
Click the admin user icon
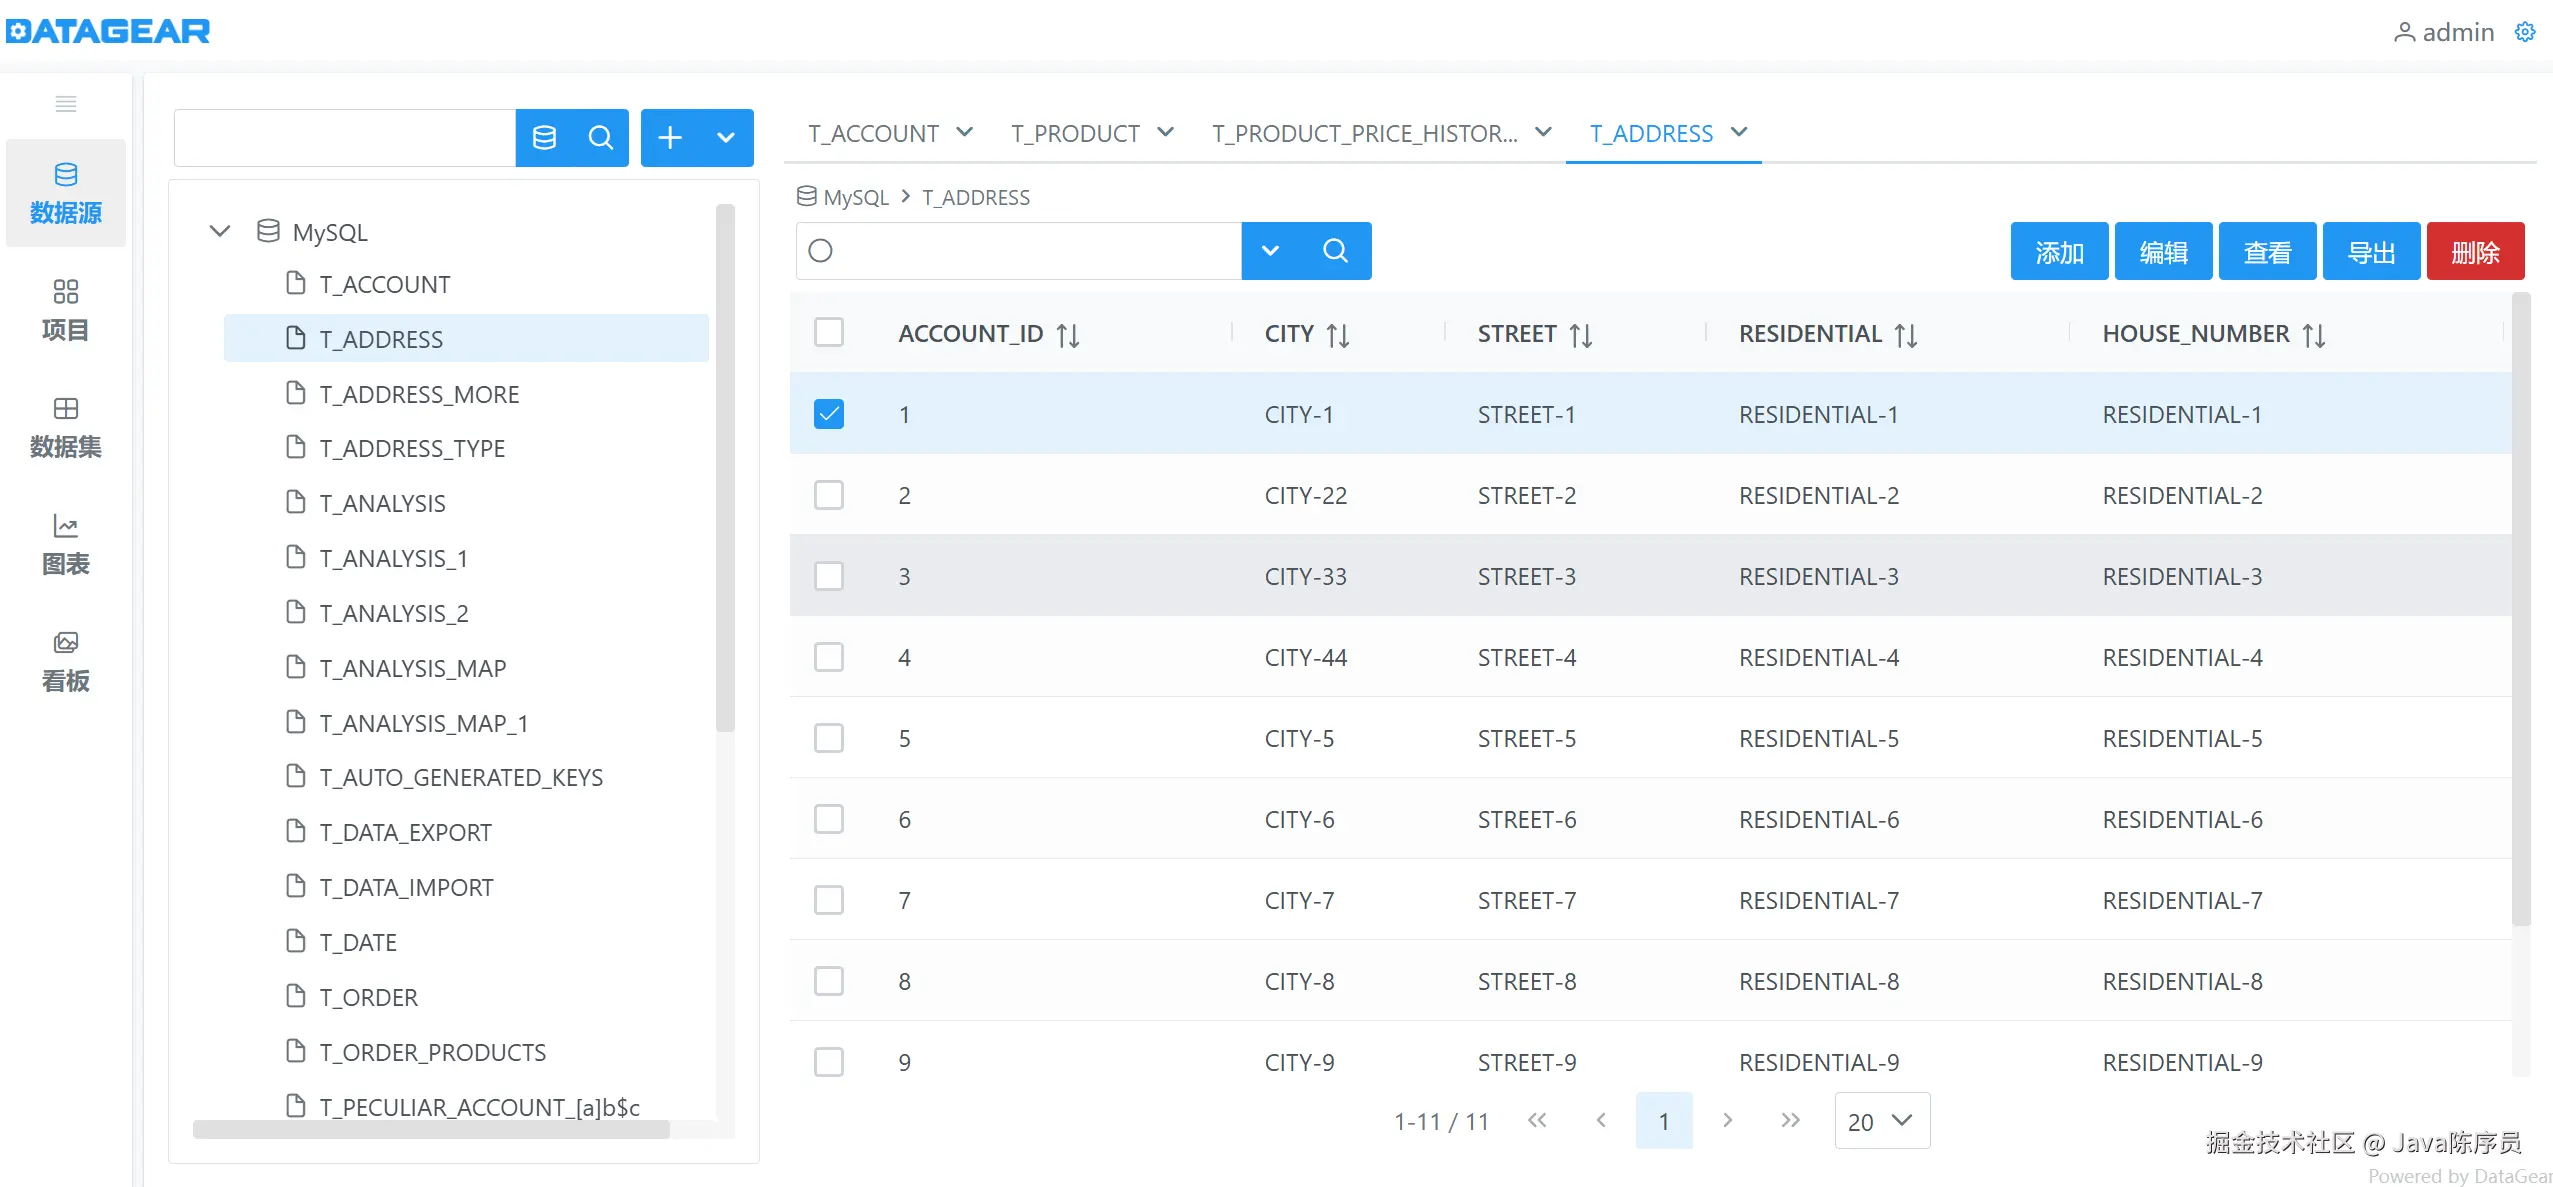2405,33
